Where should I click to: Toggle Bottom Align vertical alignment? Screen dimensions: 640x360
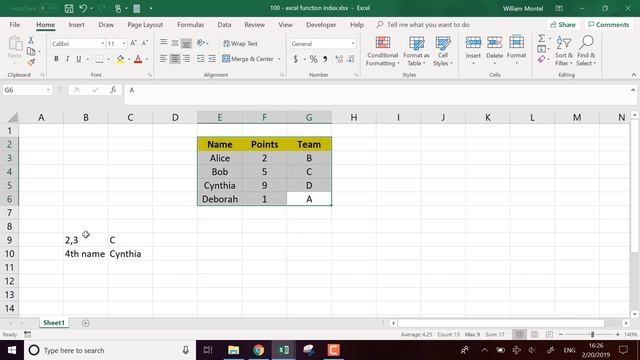tap(186, 43)
